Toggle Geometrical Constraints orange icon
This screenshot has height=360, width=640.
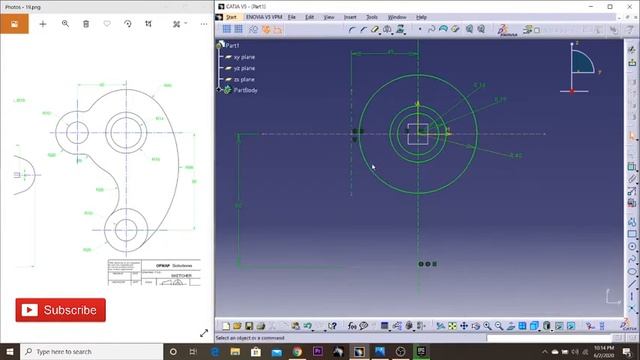pos(266,29)
